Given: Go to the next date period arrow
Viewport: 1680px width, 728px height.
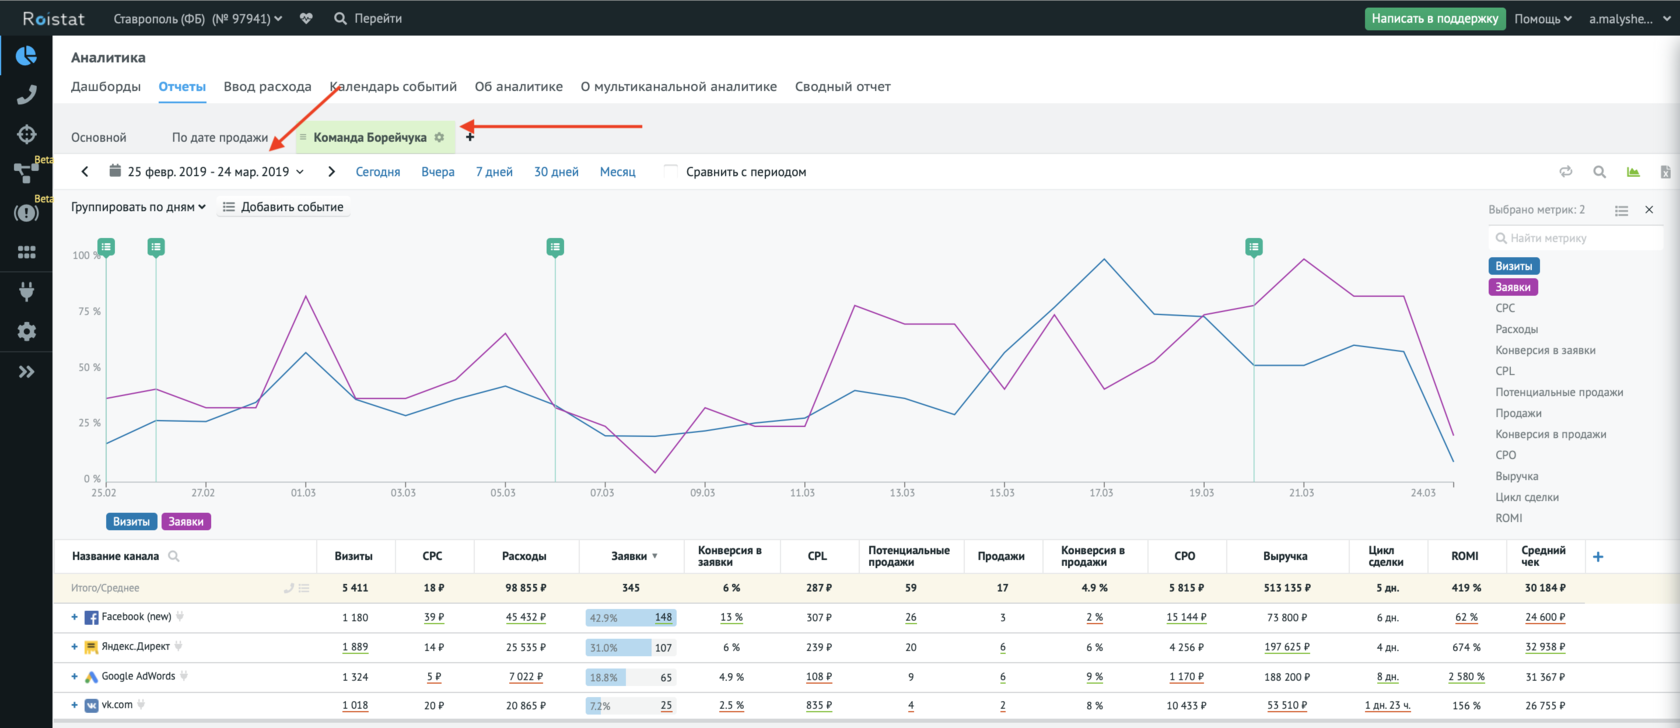Looking at the screenshot, I should tap(331, 172).
